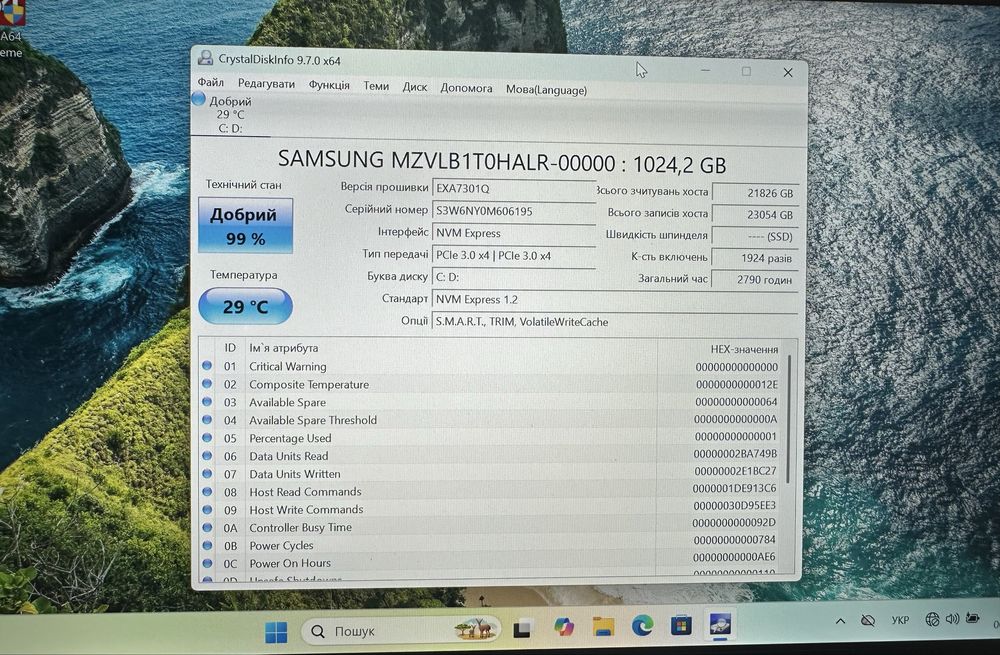Select the Composite Temperature attribute name

pos(309,384)
